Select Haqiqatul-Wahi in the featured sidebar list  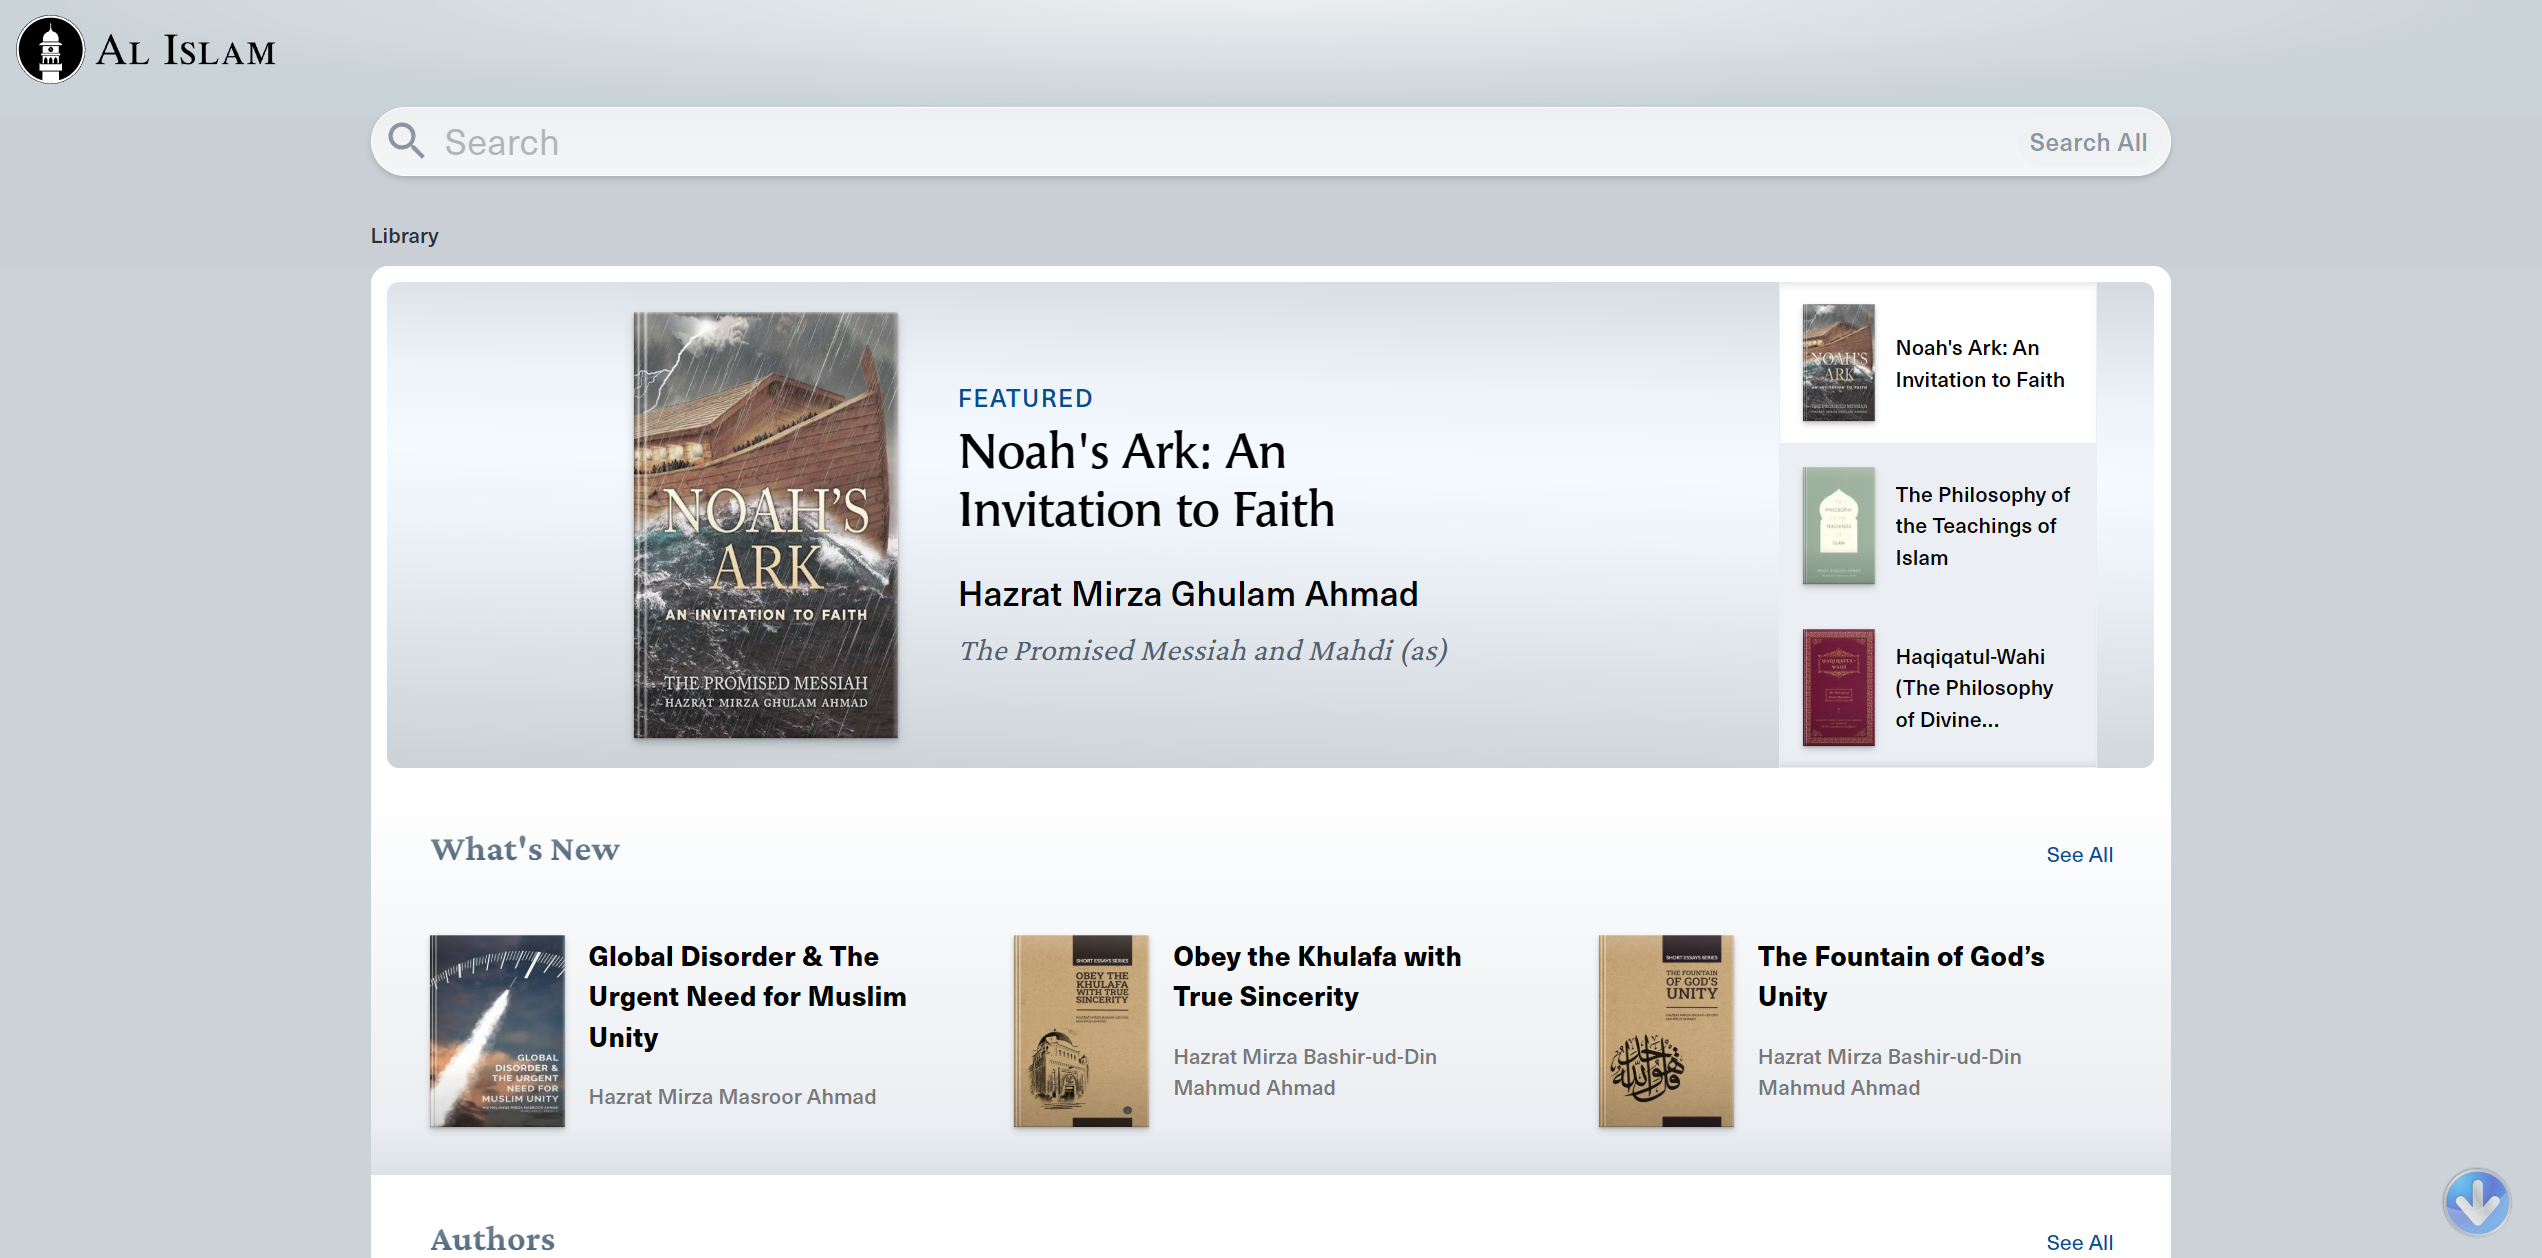[1938, 687]
